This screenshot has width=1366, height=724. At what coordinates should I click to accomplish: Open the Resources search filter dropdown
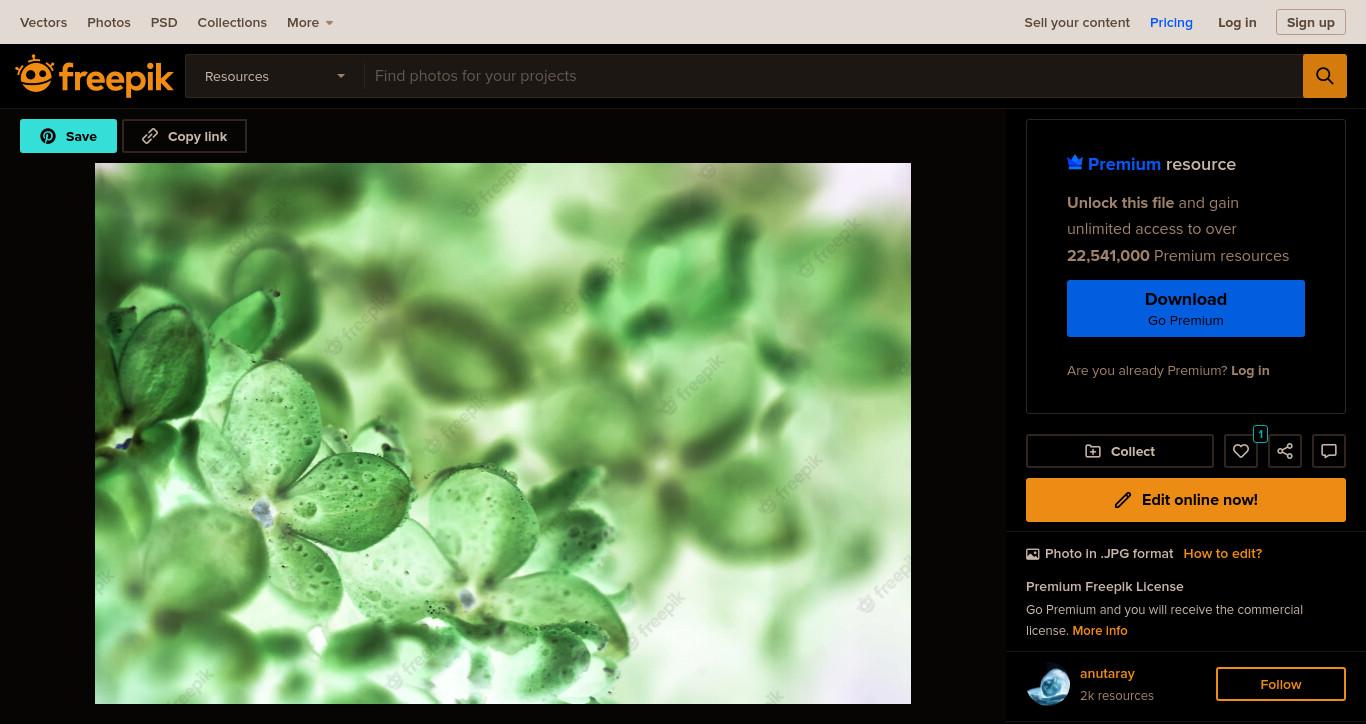click(275, 76)
